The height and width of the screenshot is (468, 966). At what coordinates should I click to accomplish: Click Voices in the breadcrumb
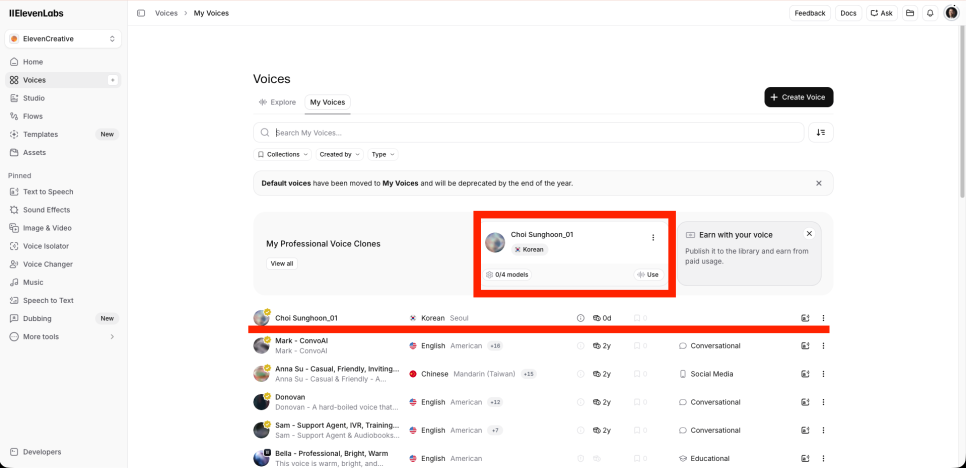click(166, 13)
